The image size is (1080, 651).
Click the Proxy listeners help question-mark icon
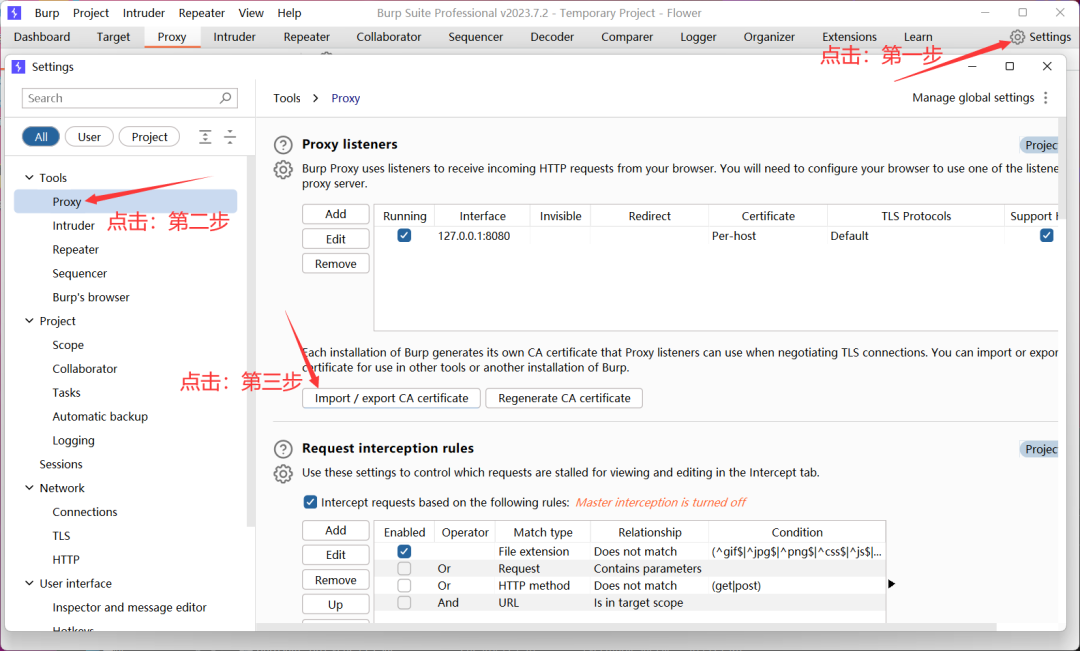pyautogui.click(x=283, y=145)
